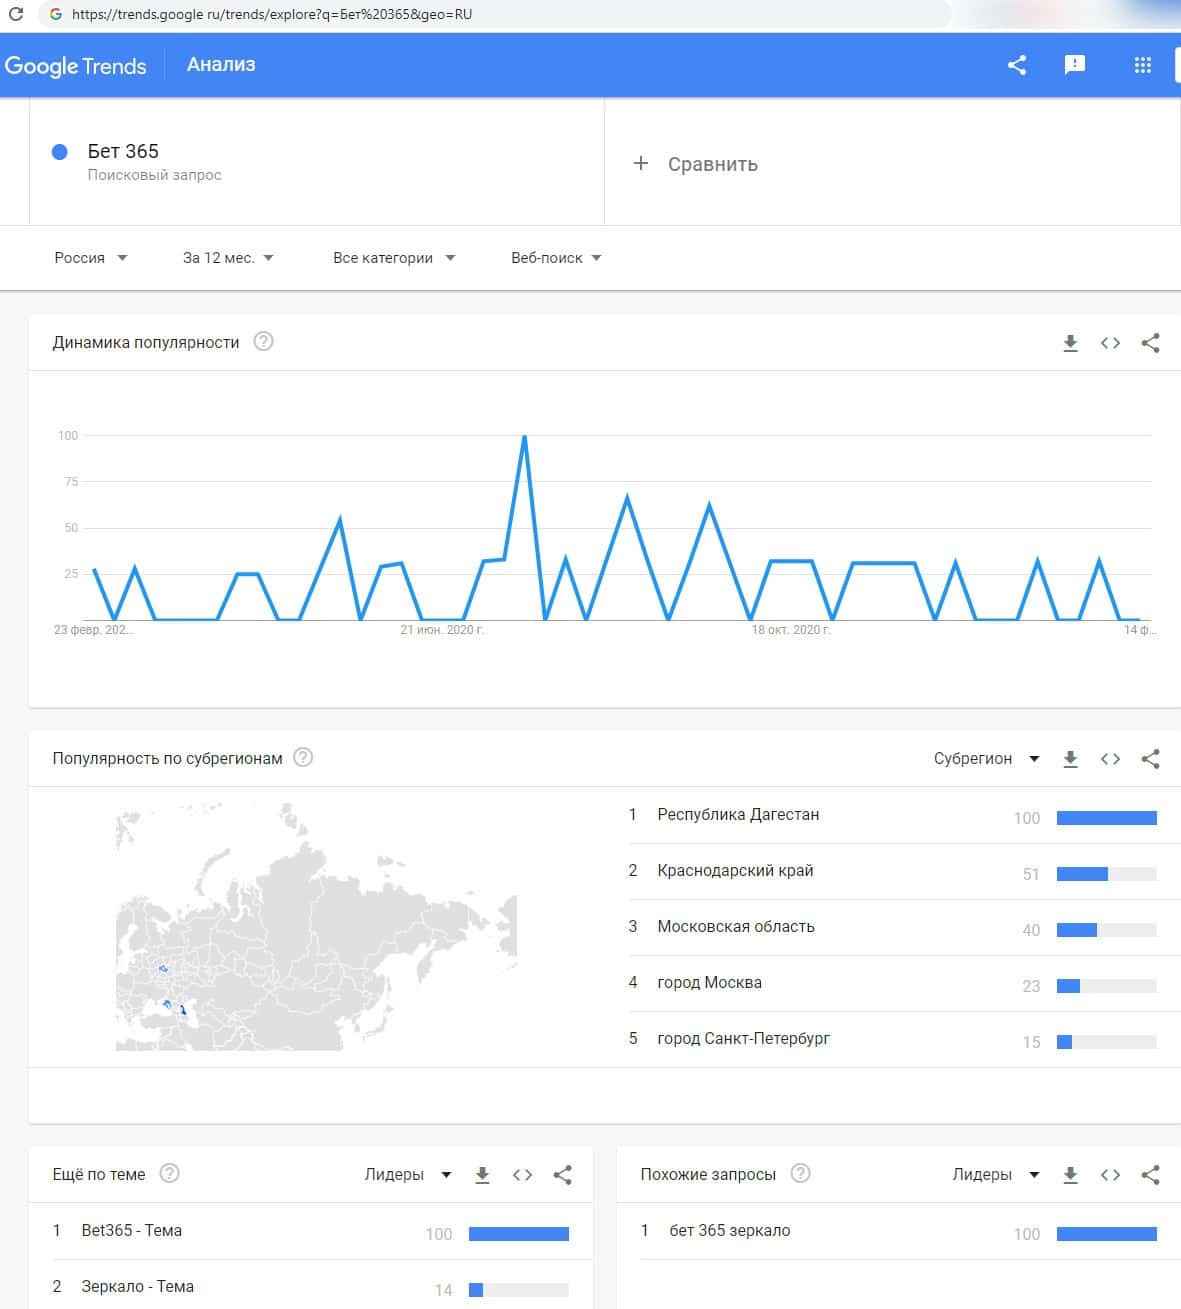This screenshot has height=1309, width=1181.
Task: Click embed icon in Похожие запросы card
Action: [1110, 1175]
